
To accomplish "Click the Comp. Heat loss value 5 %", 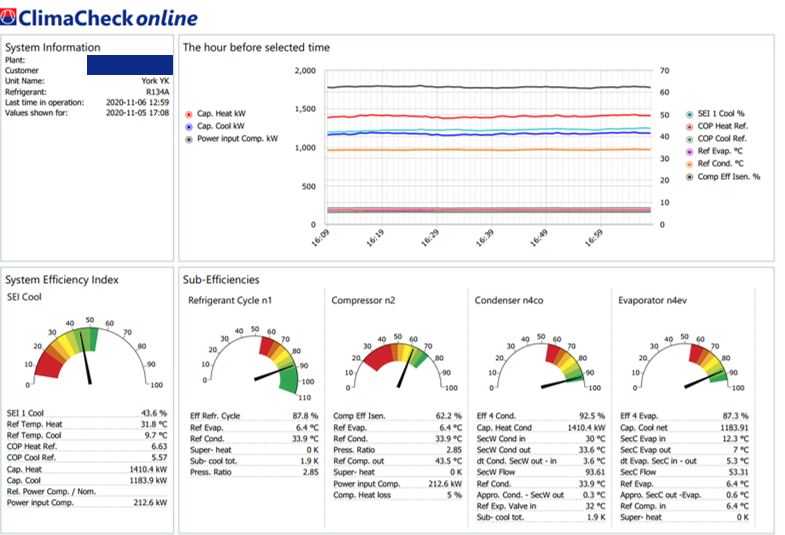I will (455, 495).
